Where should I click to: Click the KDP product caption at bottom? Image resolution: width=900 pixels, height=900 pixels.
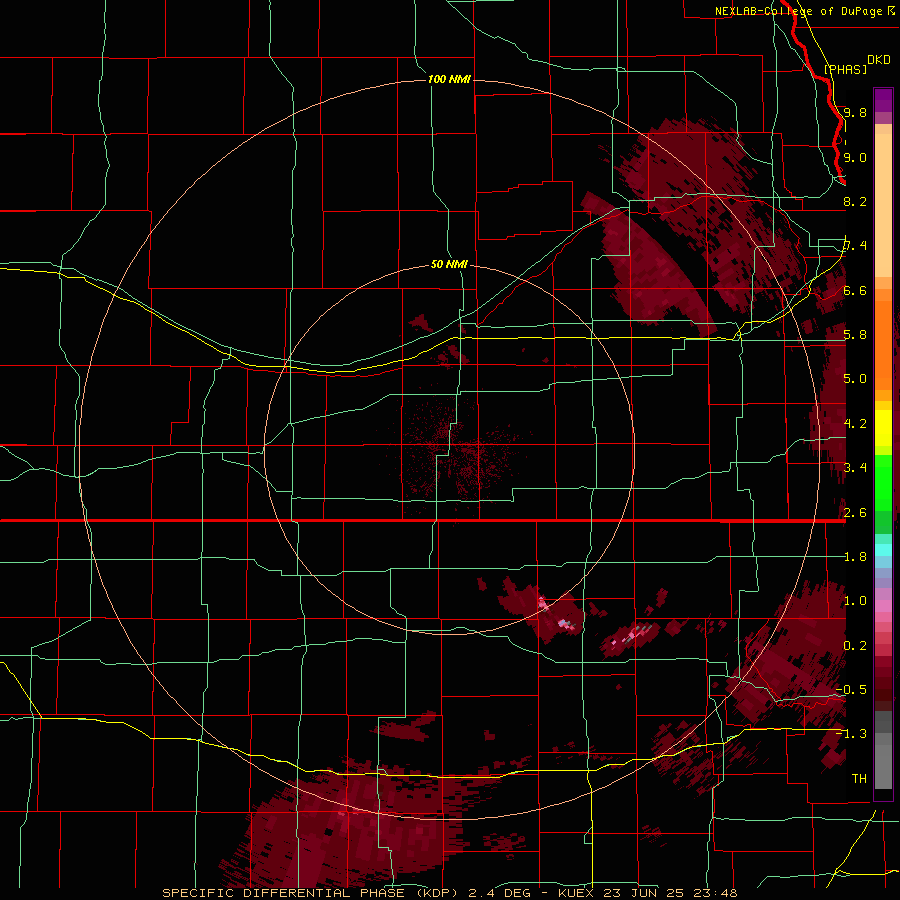[449, 893]
